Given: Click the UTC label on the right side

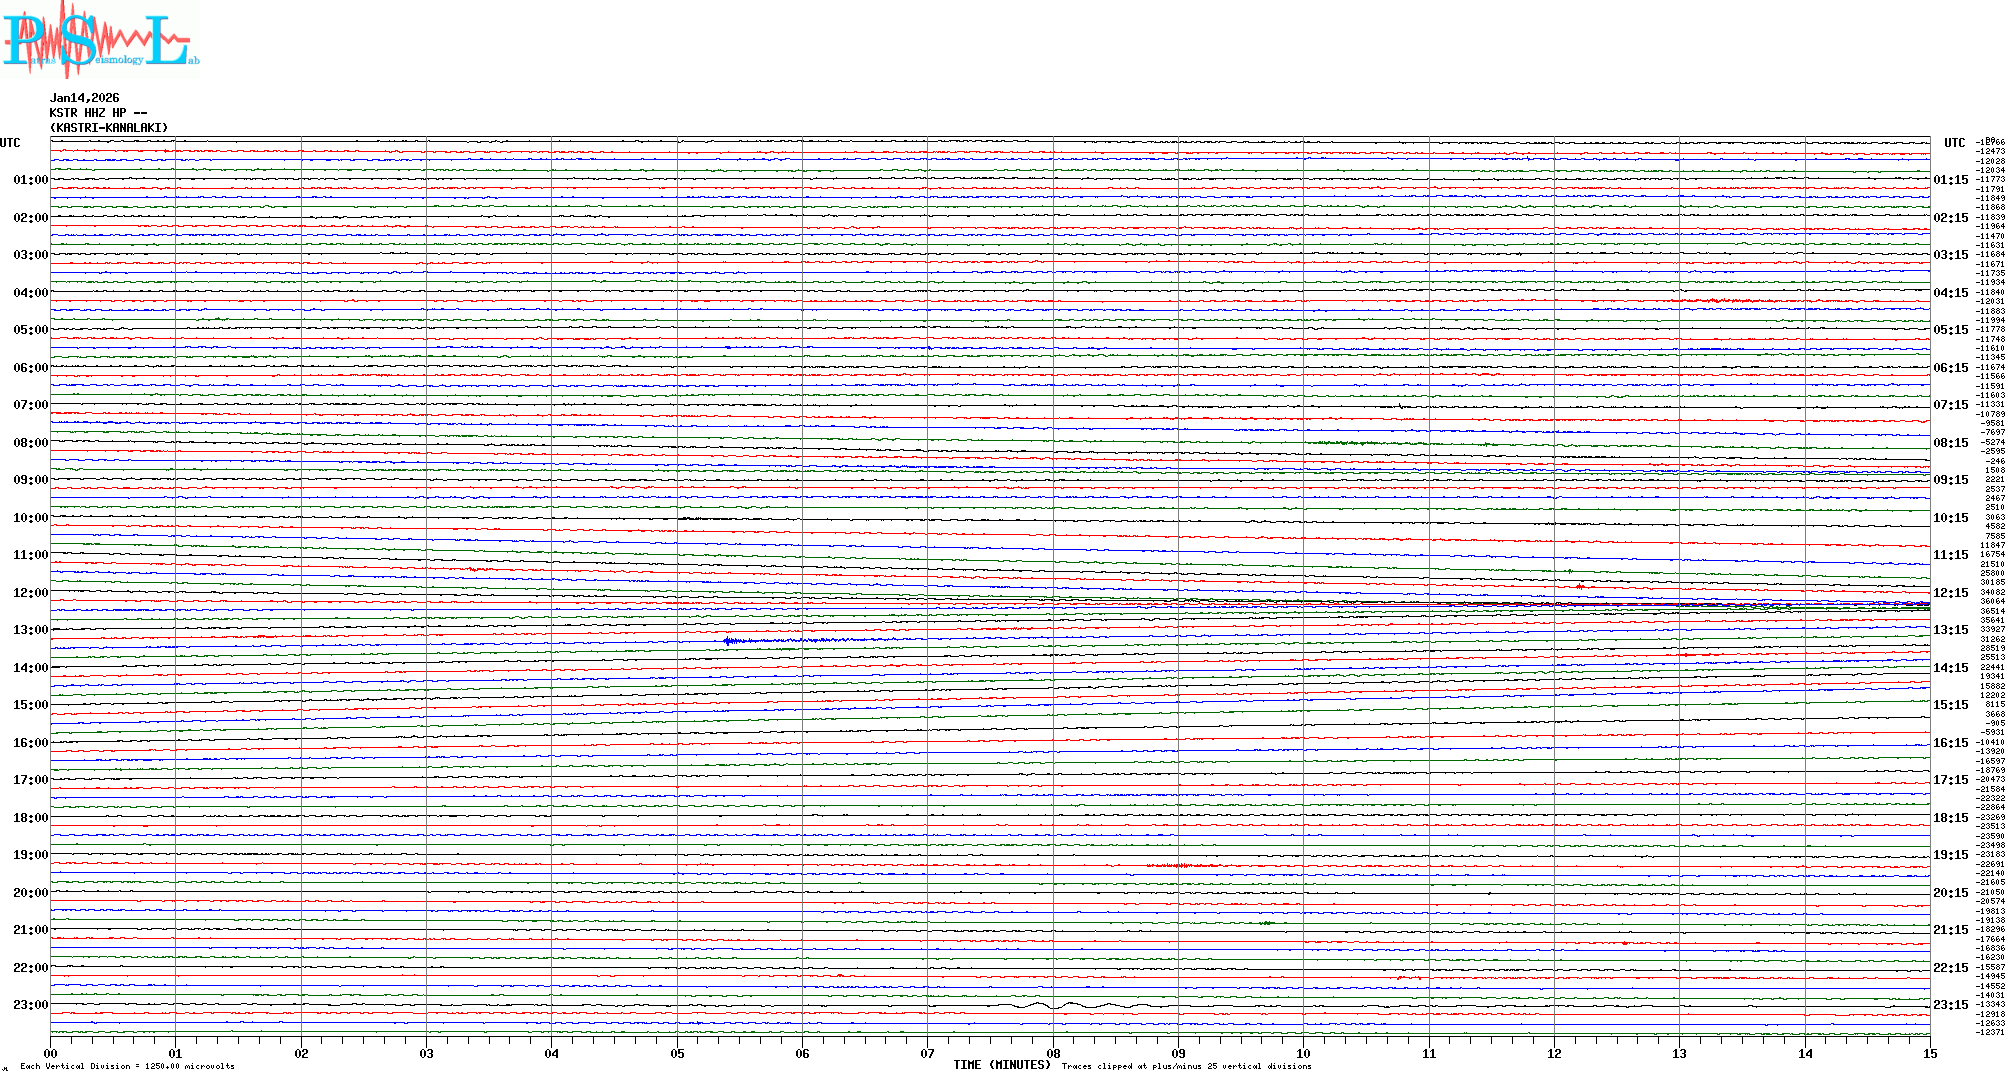Looking at the screenshot, I should coord(1954,143).
